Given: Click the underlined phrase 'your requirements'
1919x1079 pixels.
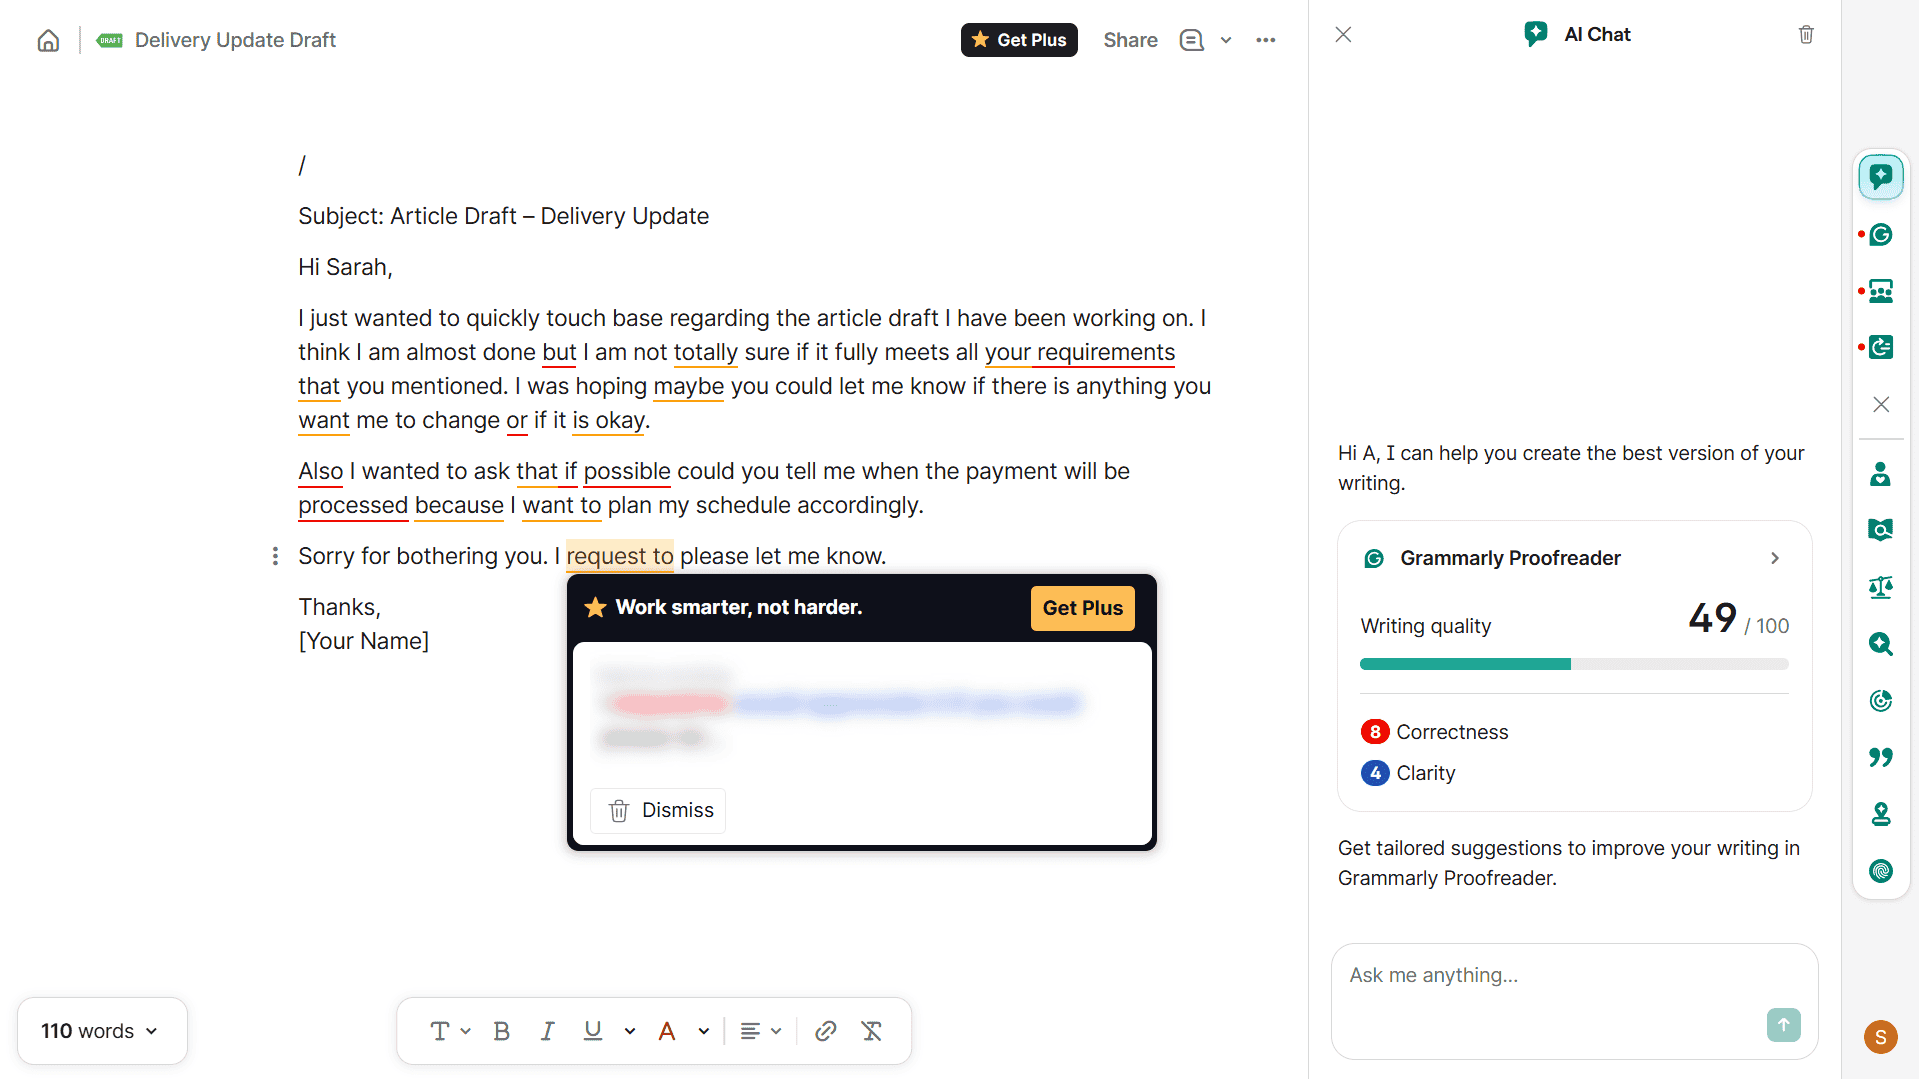Looking at the screenshot, I should point(1079,352).
